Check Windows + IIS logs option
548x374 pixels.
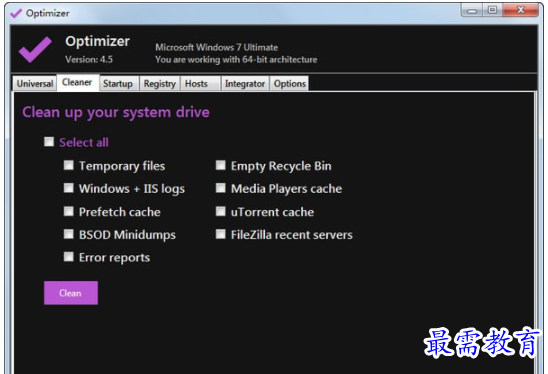(68, 188)
